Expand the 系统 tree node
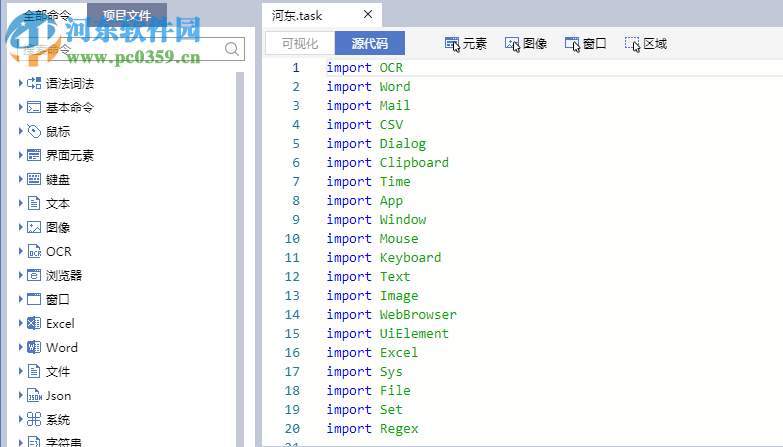The image size is (783, 447). pyautogui.click(x=20, y=419)
